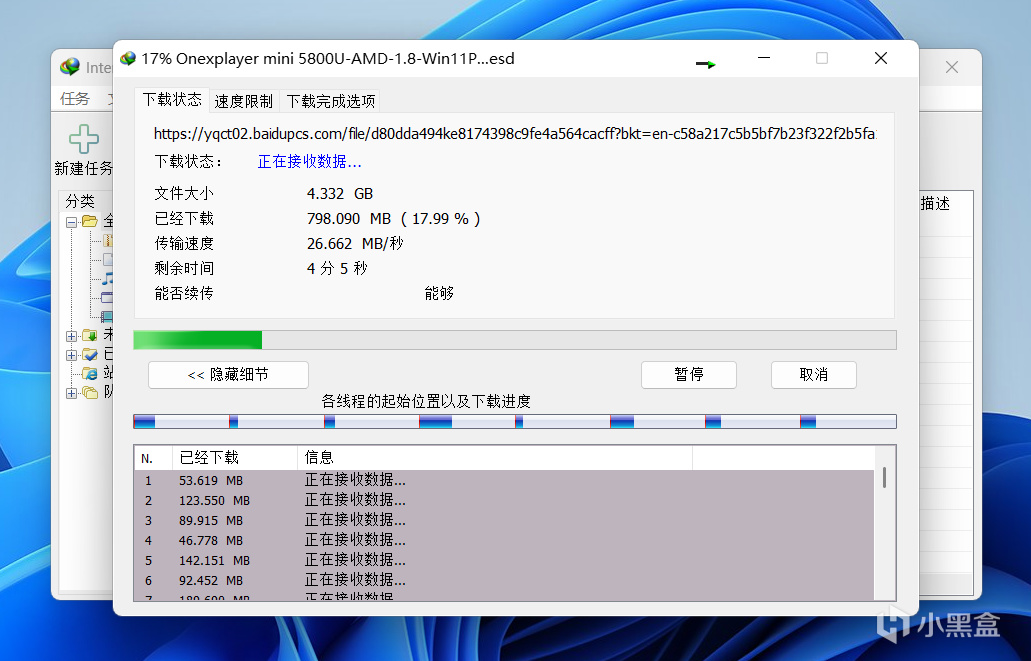
Task: Expand the unfinished downloads tree node
Action: pos(71,336)
